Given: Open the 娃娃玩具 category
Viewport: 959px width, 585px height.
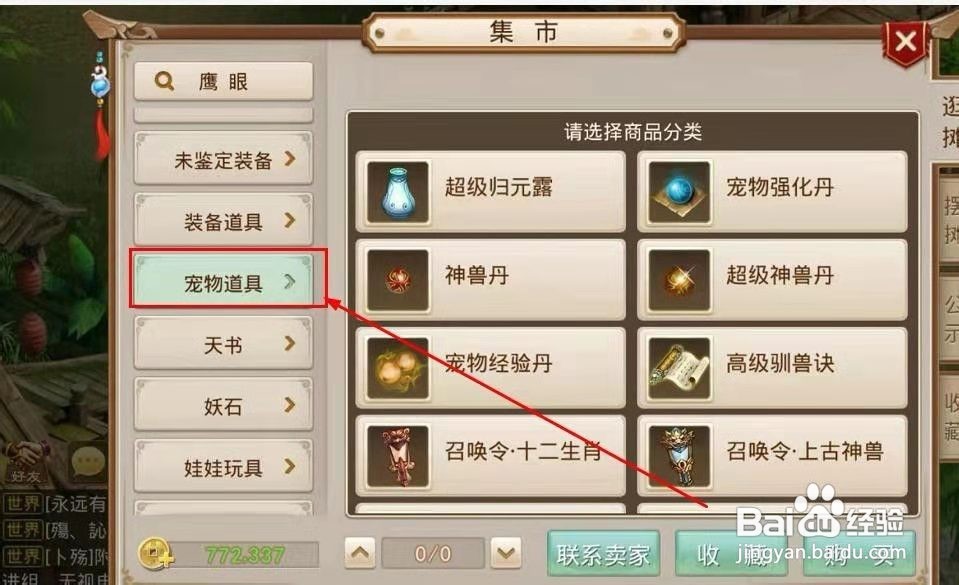Looking at the screenshot, I should 223,467.
